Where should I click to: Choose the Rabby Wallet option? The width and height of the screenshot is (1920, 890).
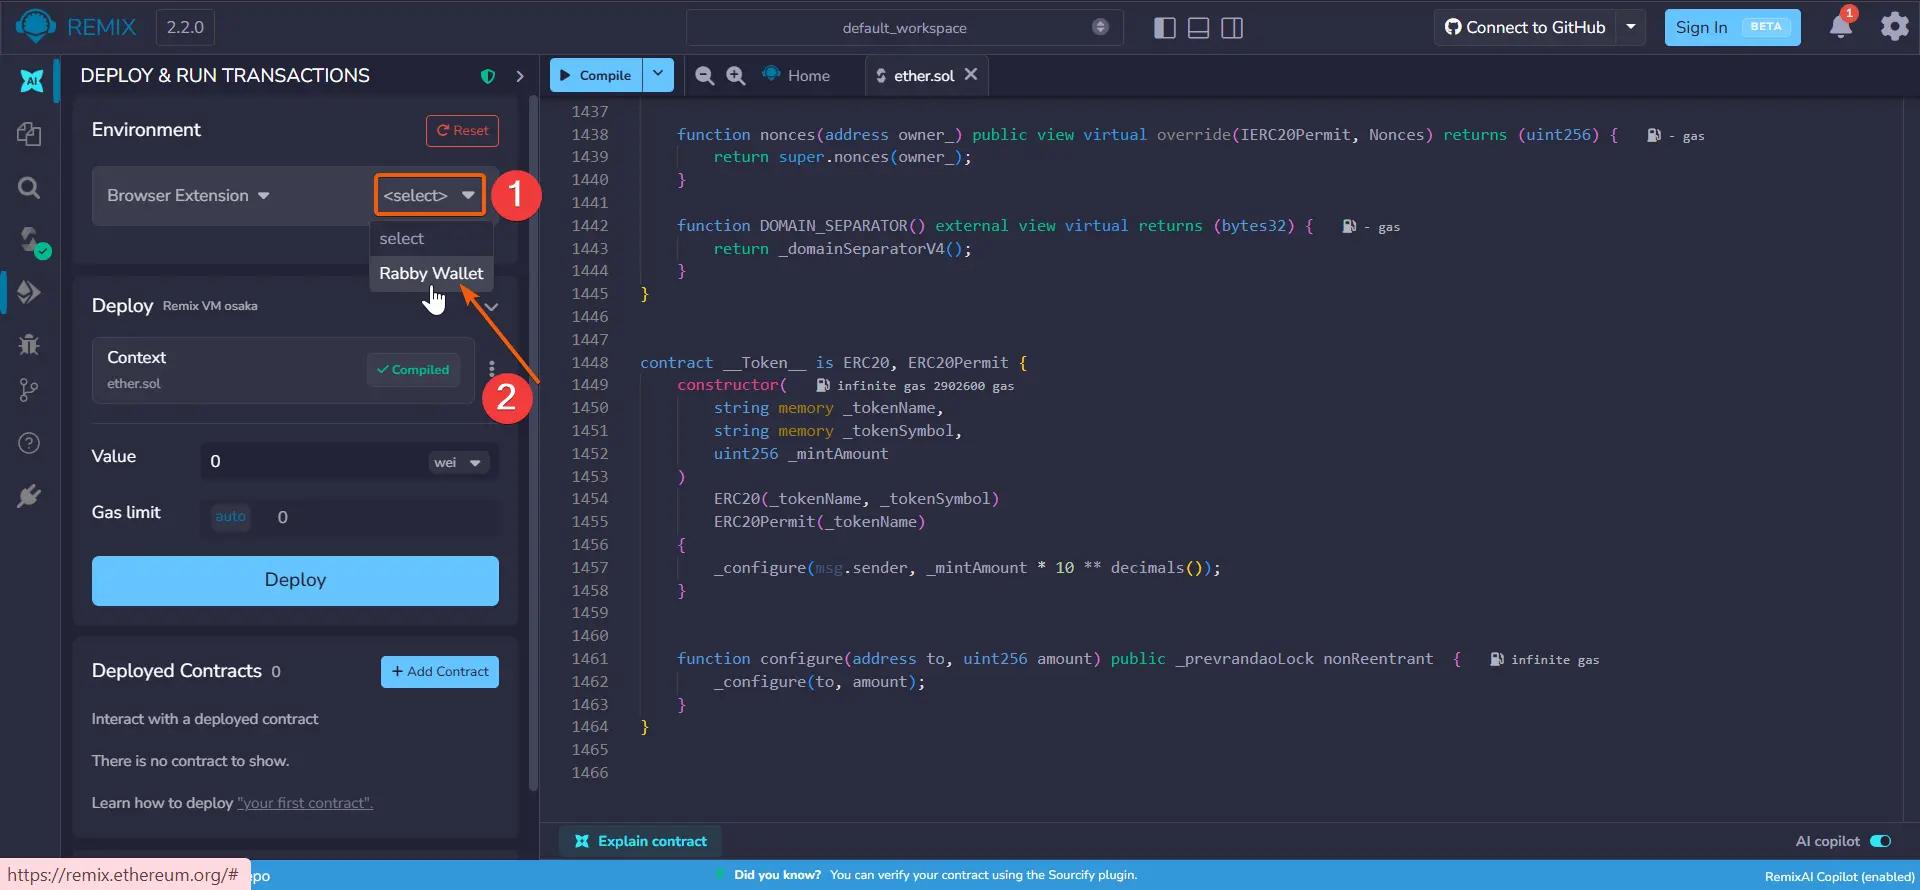tap(431, 273)
